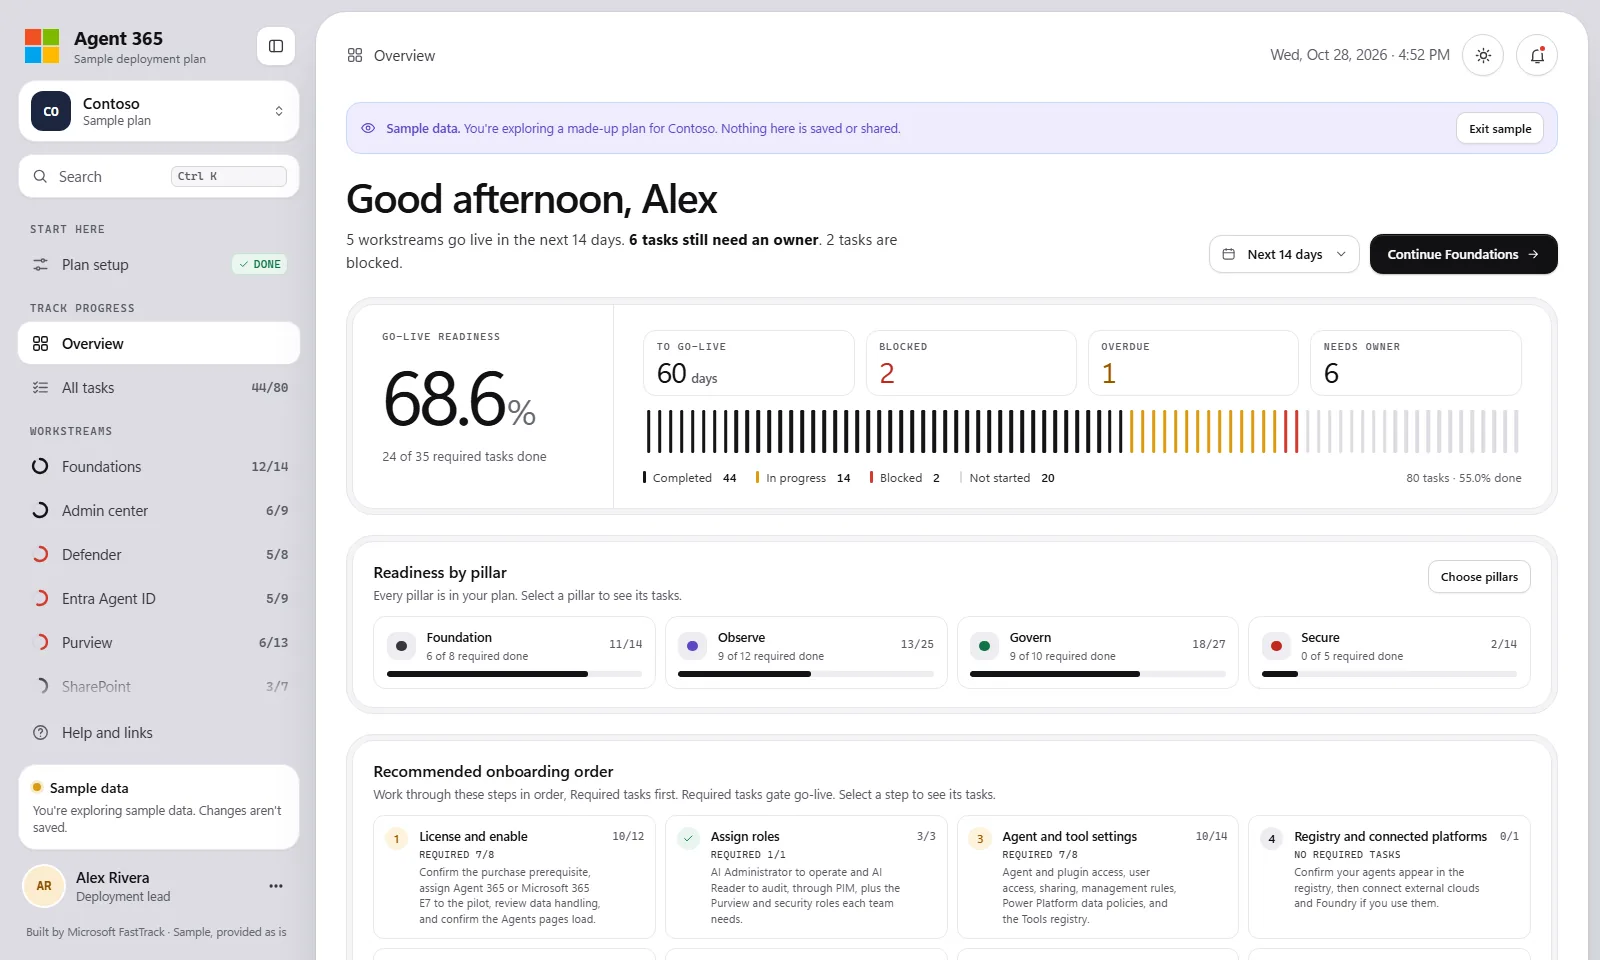Click the Overview breadcrumb icon in header

[355, 55]
